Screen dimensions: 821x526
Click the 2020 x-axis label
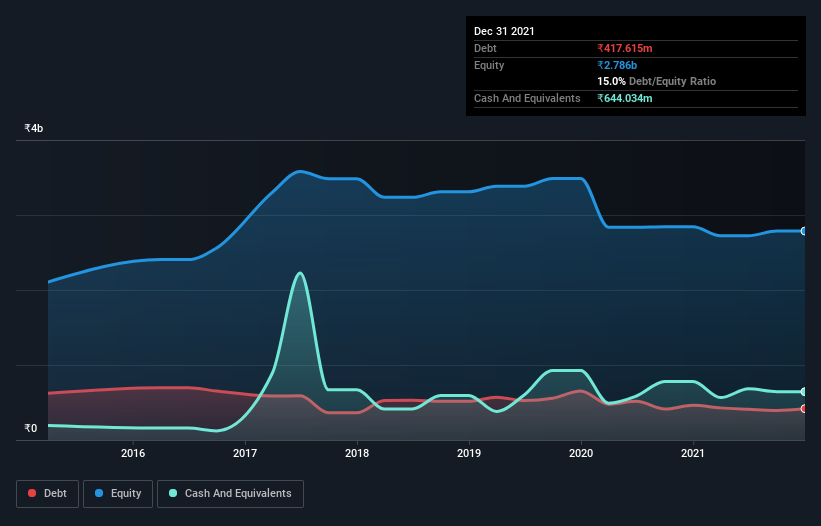tap(581, 453)
